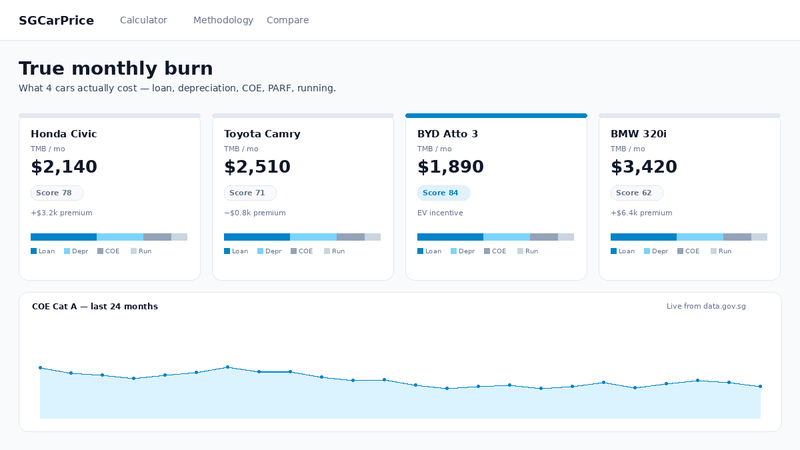The image size is (800, 450).
Task: Click first data point on COE chart
Action: (40, 367)
